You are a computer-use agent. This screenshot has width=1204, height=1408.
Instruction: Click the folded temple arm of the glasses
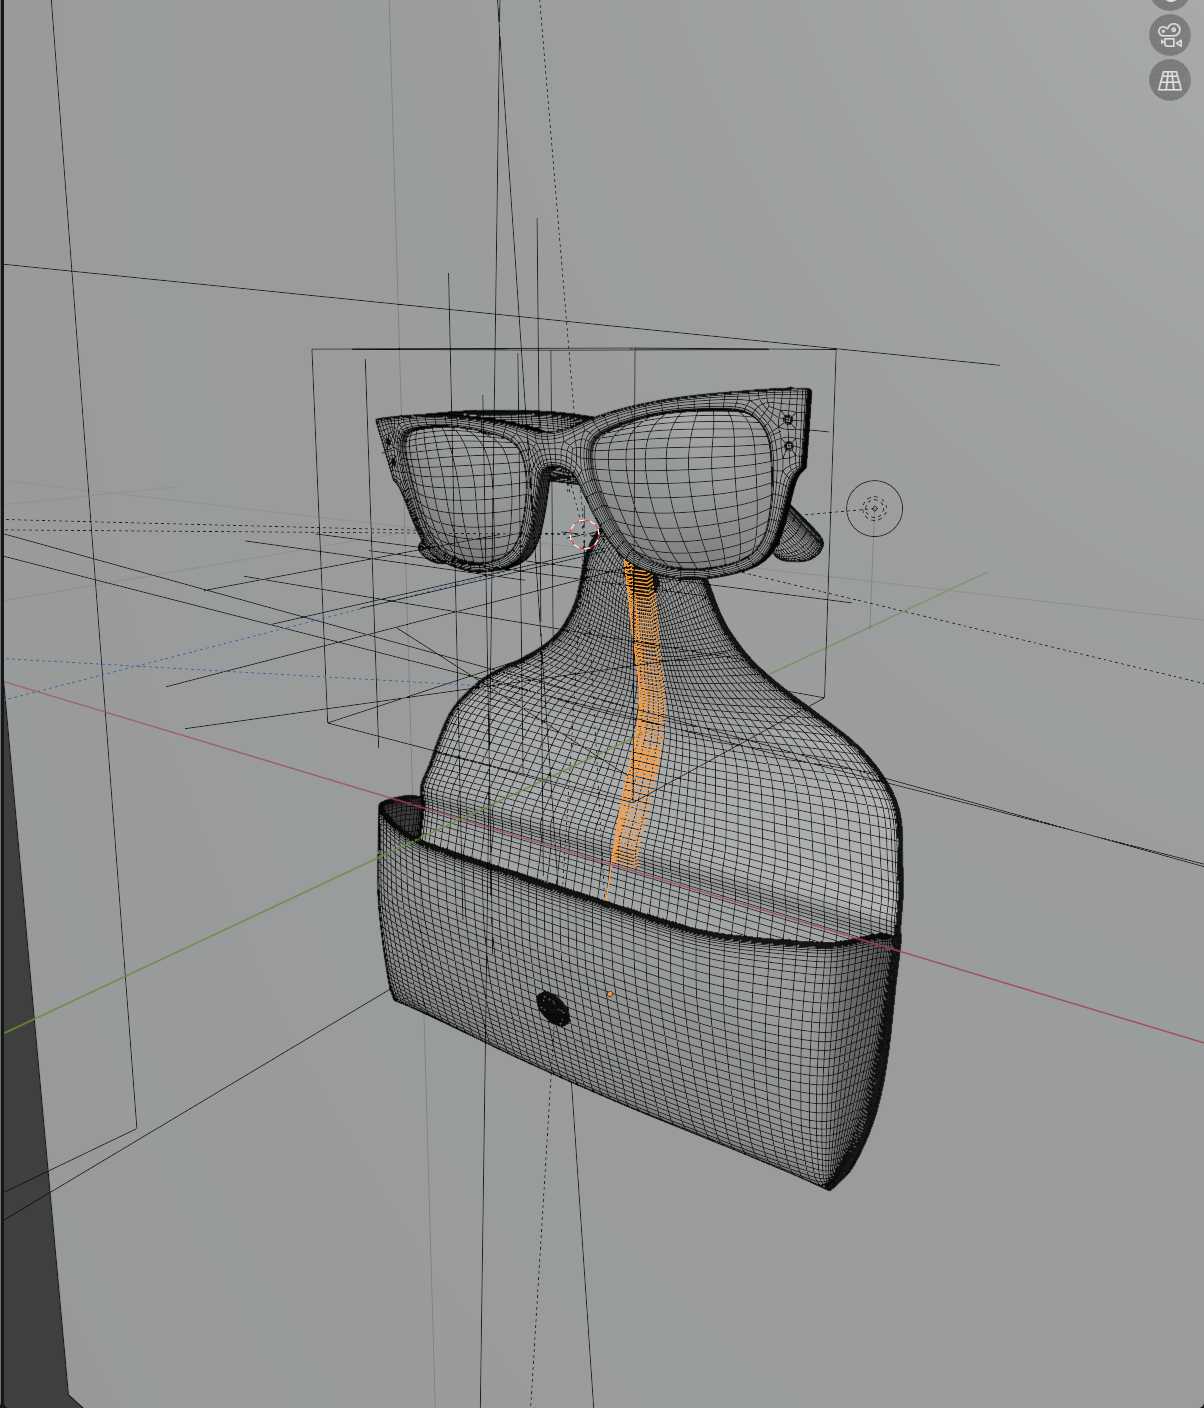[800, 540]
